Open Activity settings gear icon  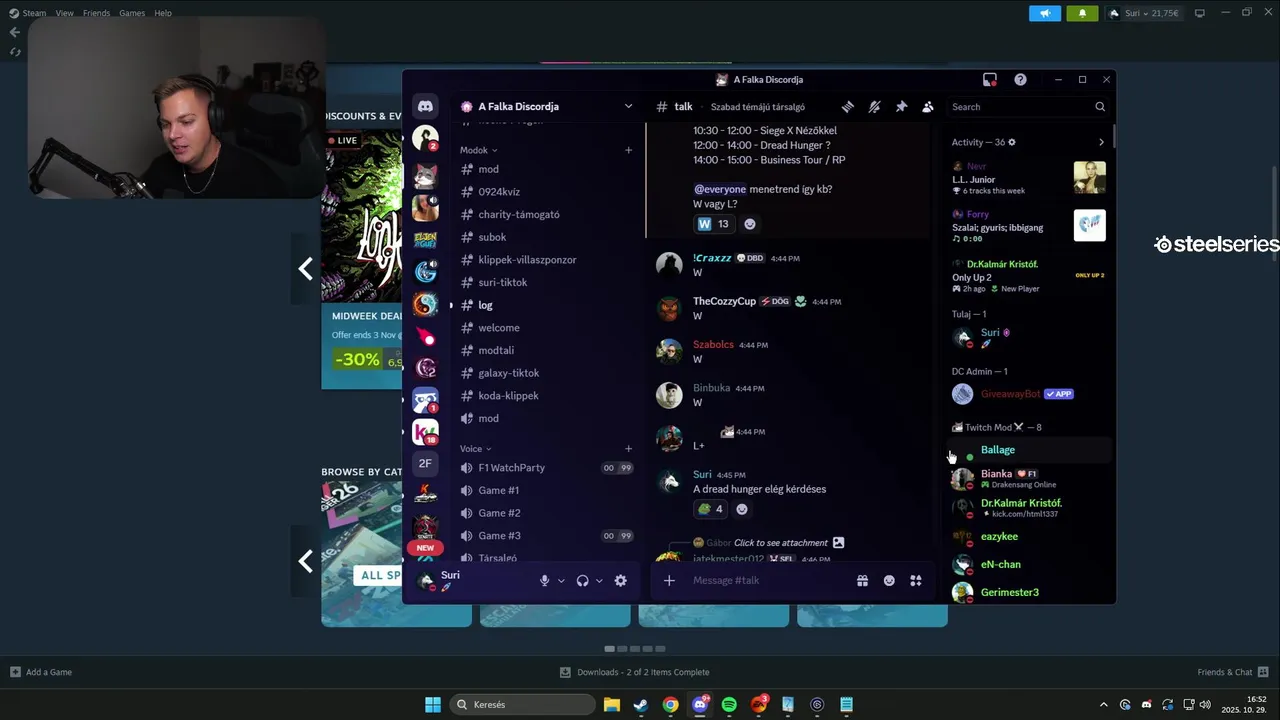pos(1012,143)
